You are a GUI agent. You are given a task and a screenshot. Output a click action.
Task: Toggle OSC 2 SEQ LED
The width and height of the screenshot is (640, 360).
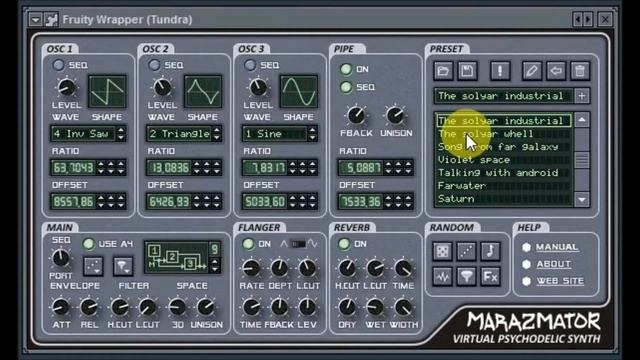point(154,65)
